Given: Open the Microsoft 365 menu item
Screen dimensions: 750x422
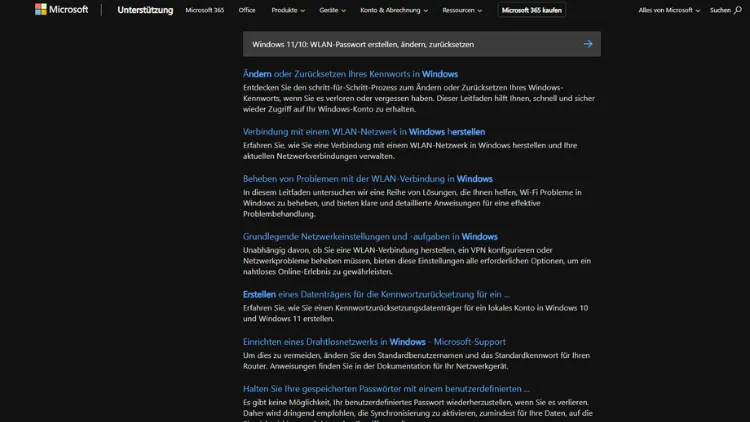Looking at the screenshot, I should click(x=205, y=10).
